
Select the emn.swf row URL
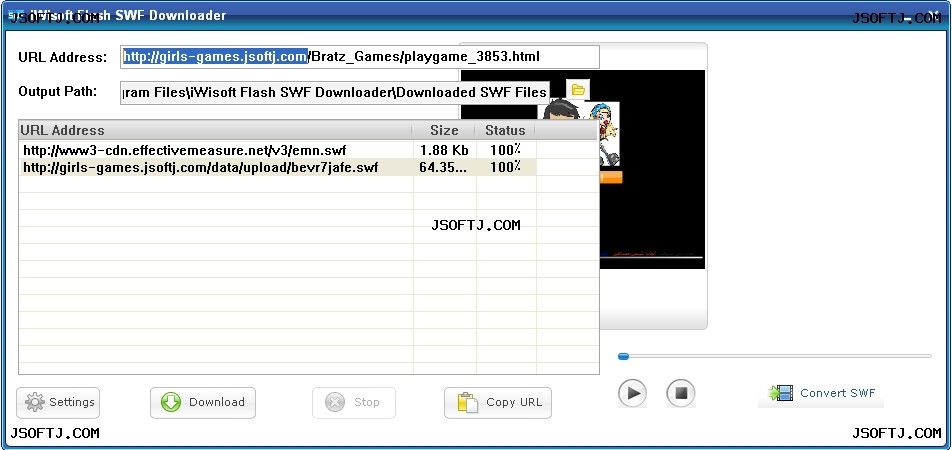185,151
